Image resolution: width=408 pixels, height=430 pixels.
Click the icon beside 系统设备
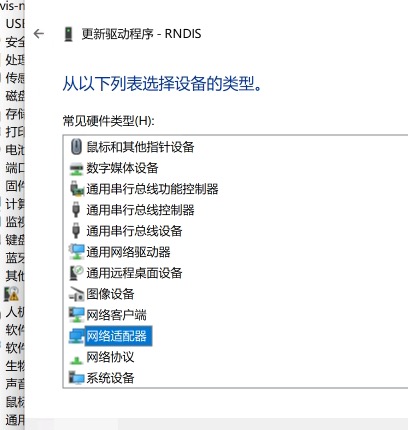[x=76, y=378]
